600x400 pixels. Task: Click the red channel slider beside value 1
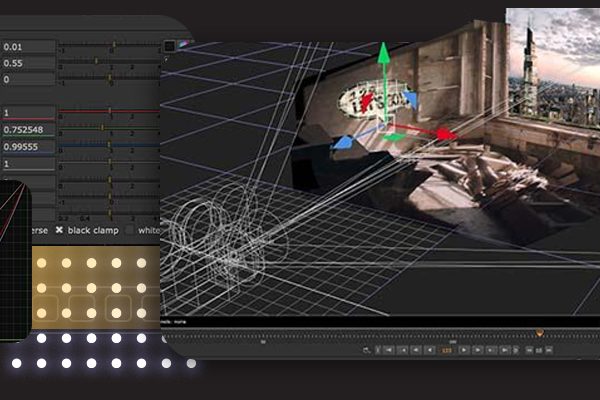108,113
